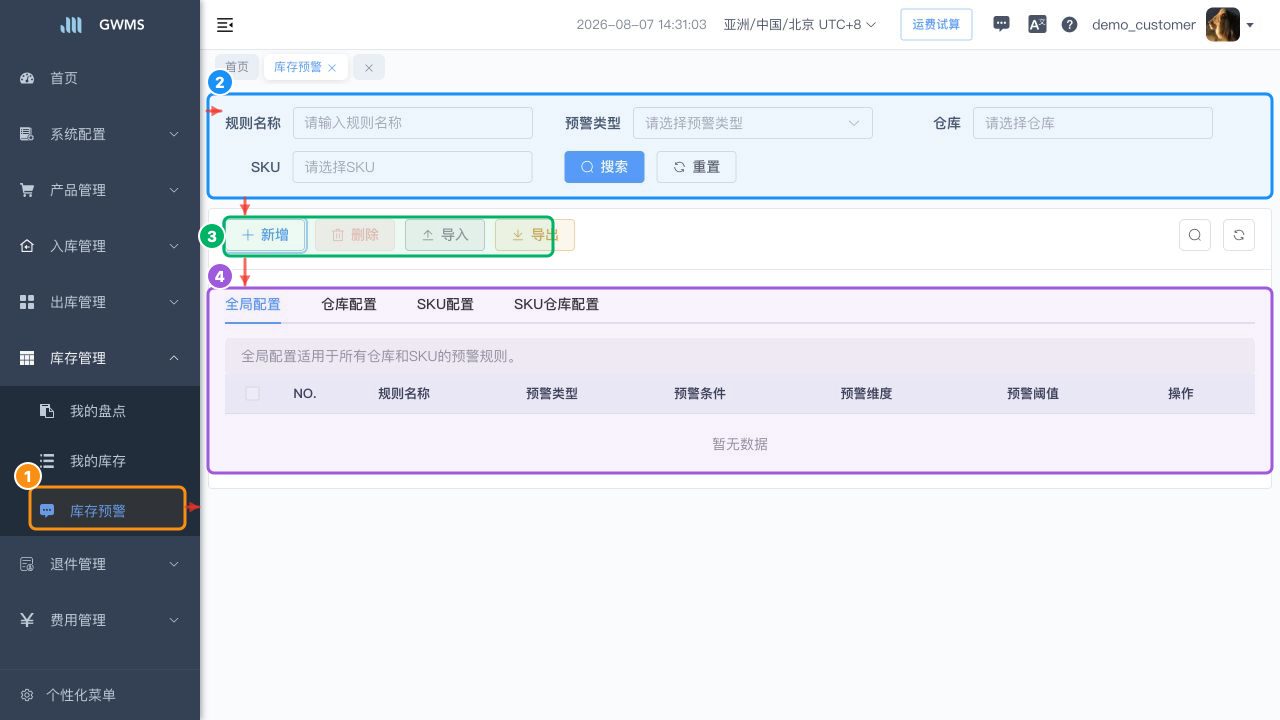This screenshot has width=1280, height=720.
Task: Toggle the select-all checkbox in table header
Action: click(252, 393)
